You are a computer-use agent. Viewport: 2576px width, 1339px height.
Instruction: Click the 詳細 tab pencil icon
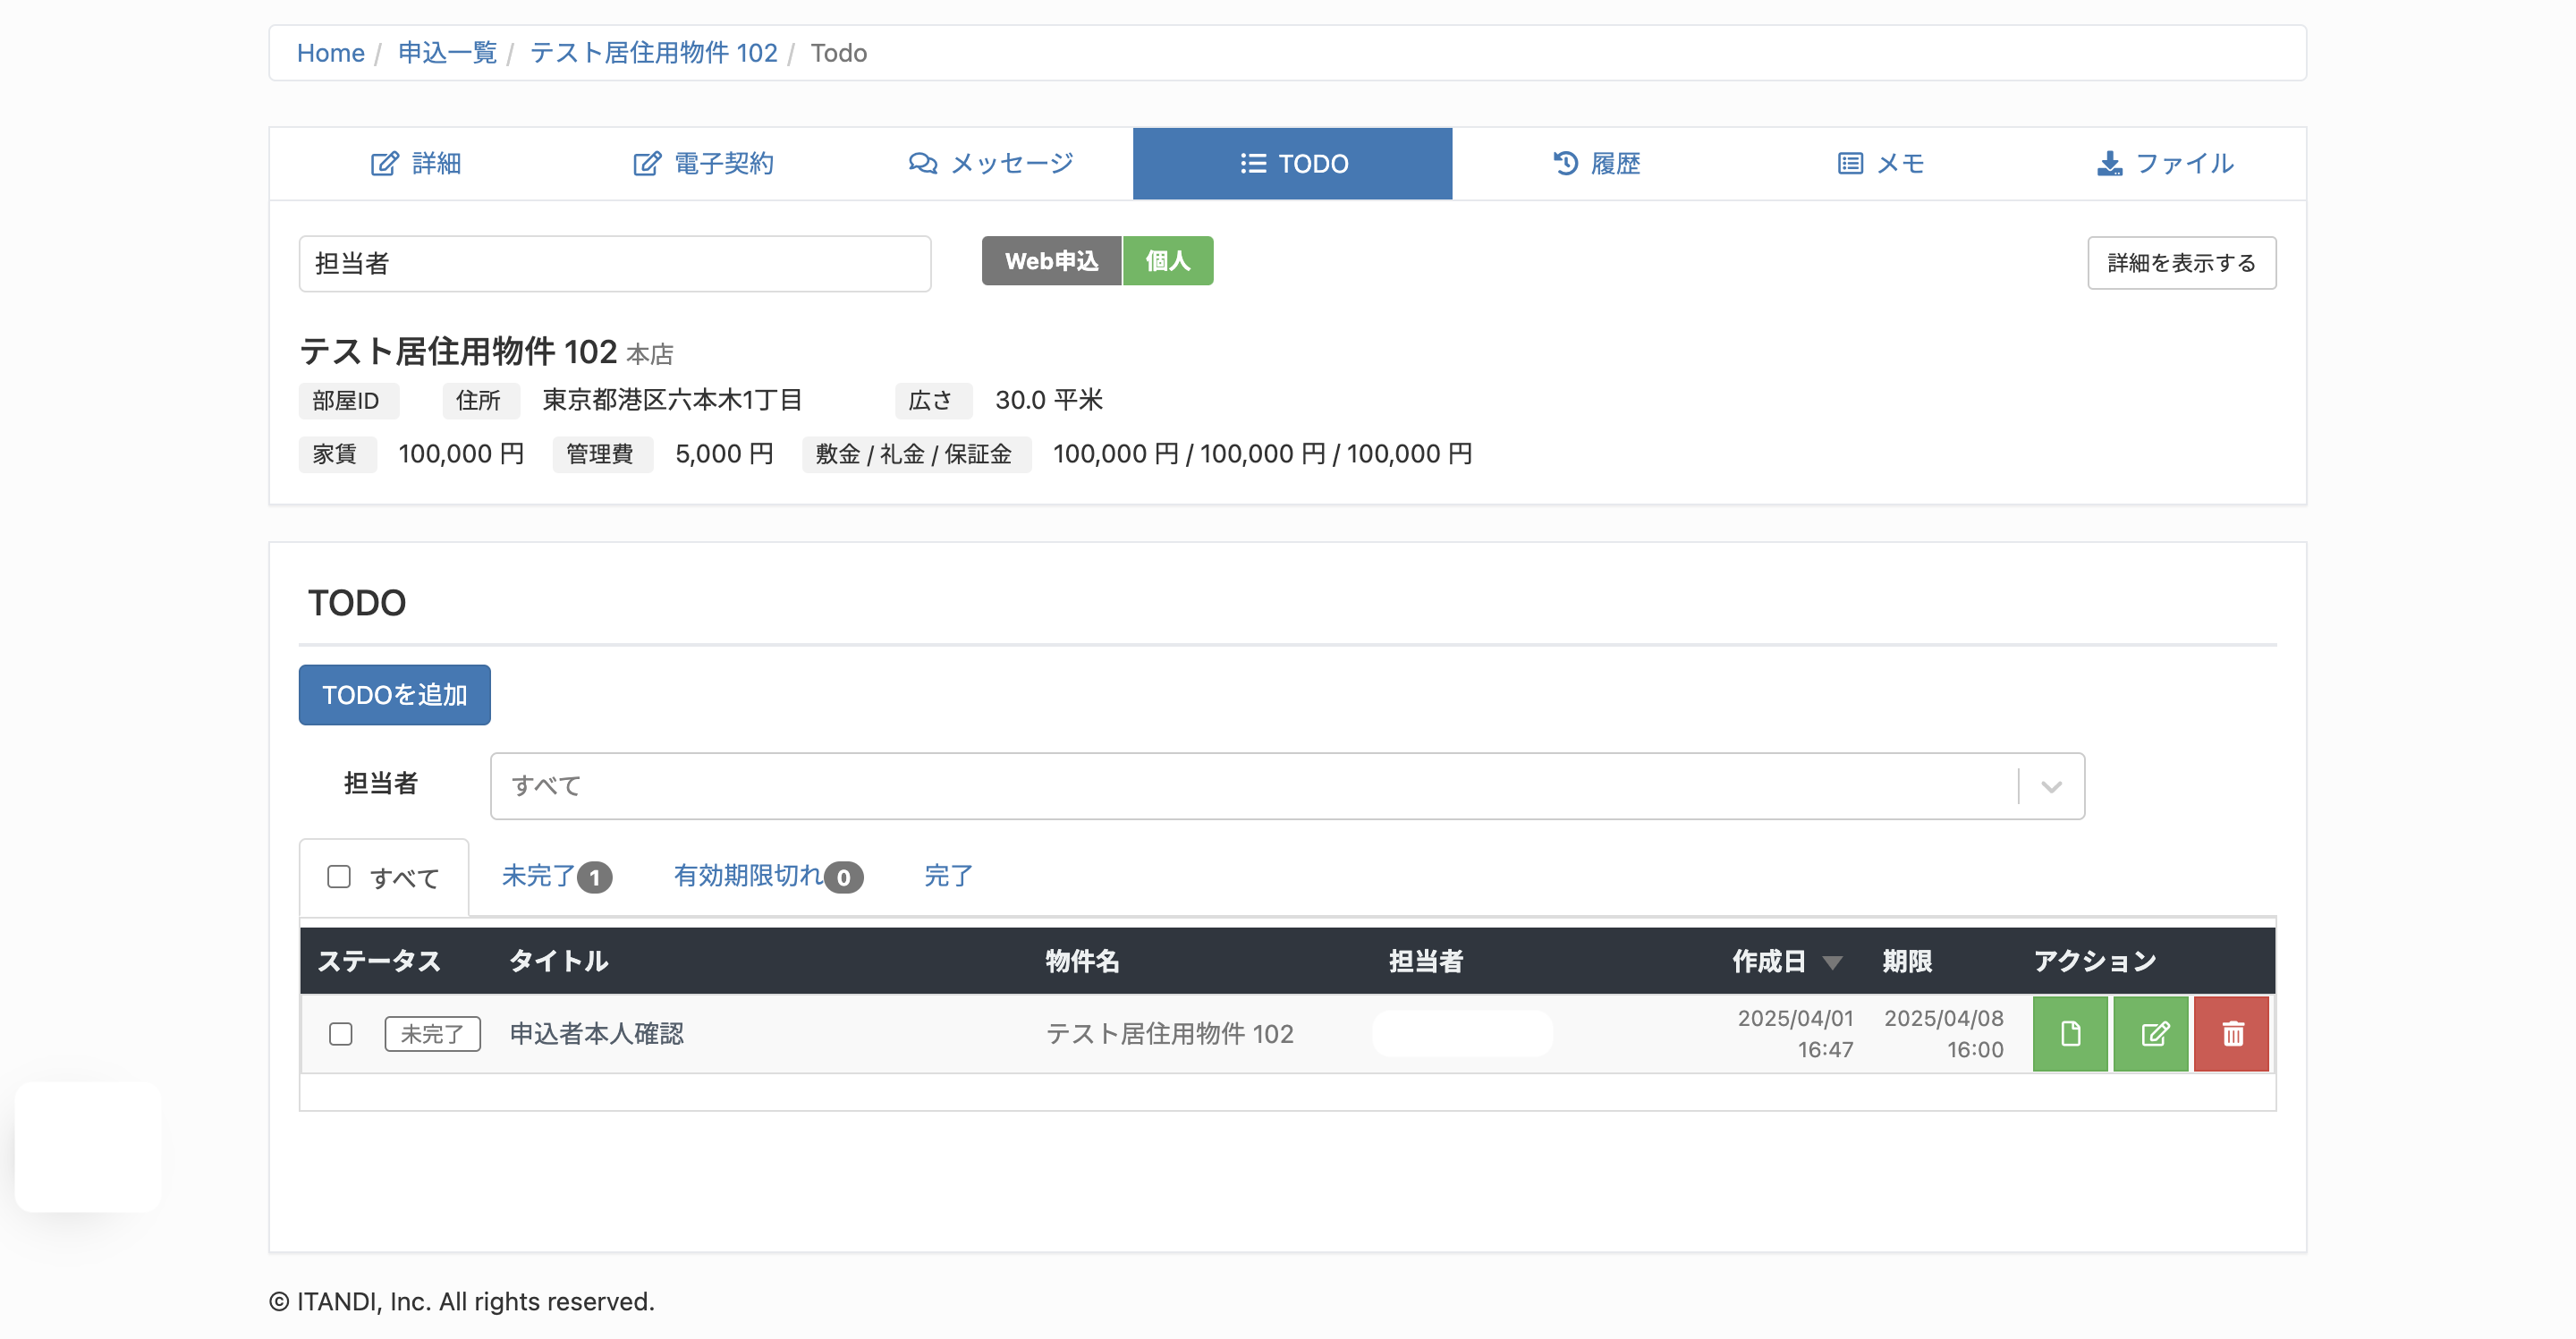384,163
